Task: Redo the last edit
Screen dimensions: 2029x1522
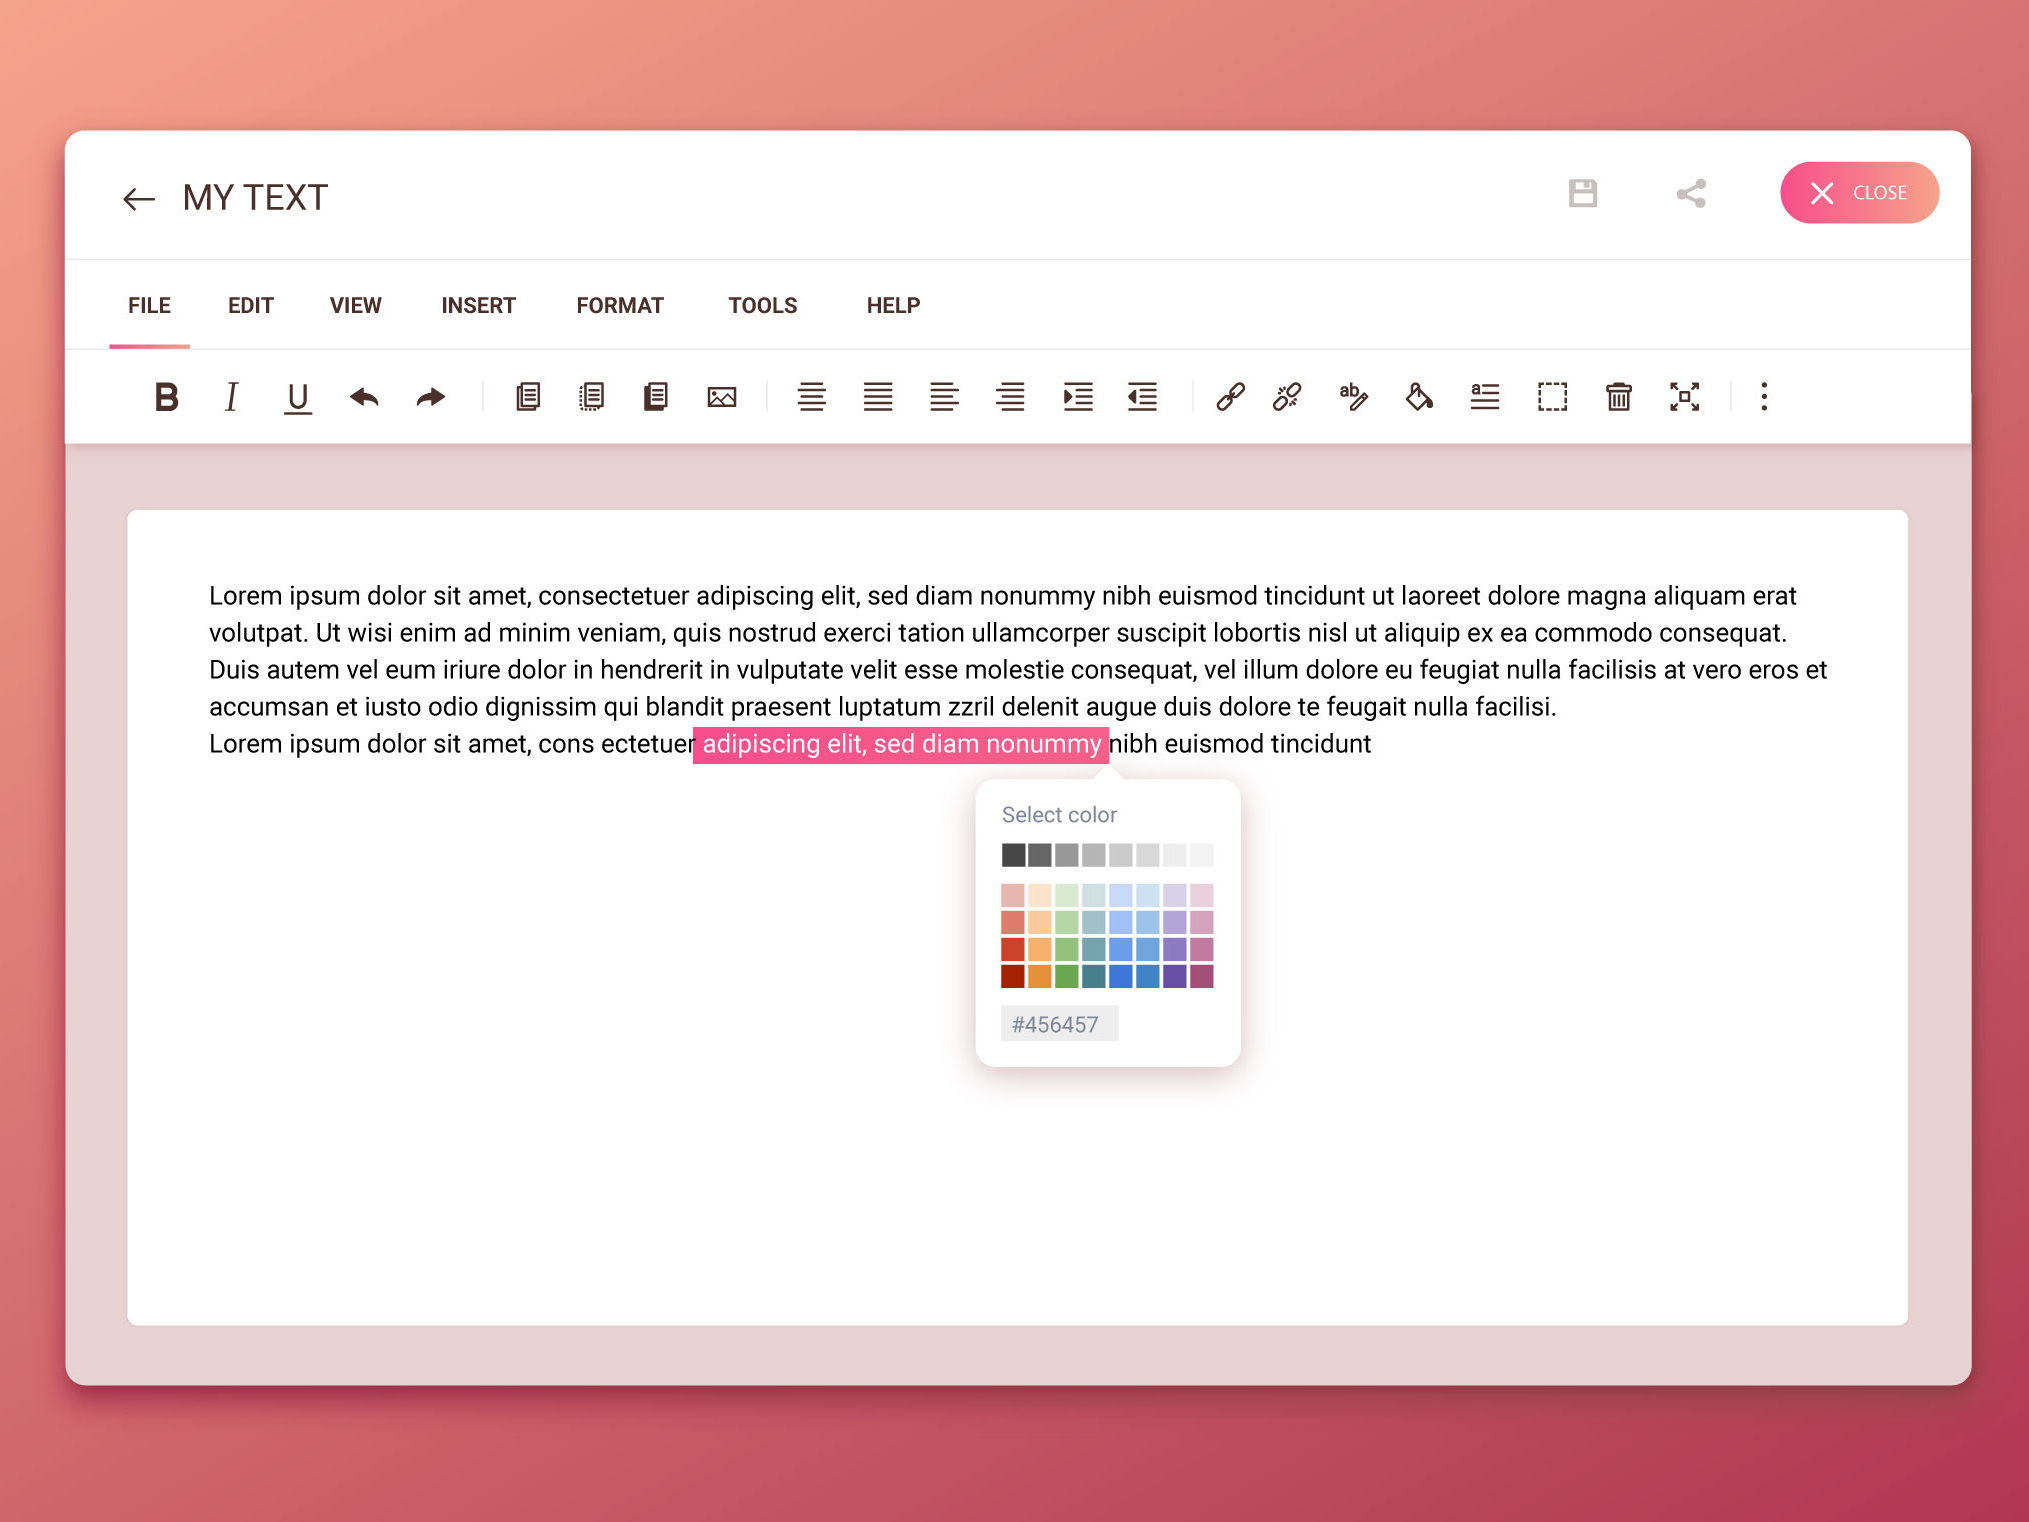Action: click(430, 397)
